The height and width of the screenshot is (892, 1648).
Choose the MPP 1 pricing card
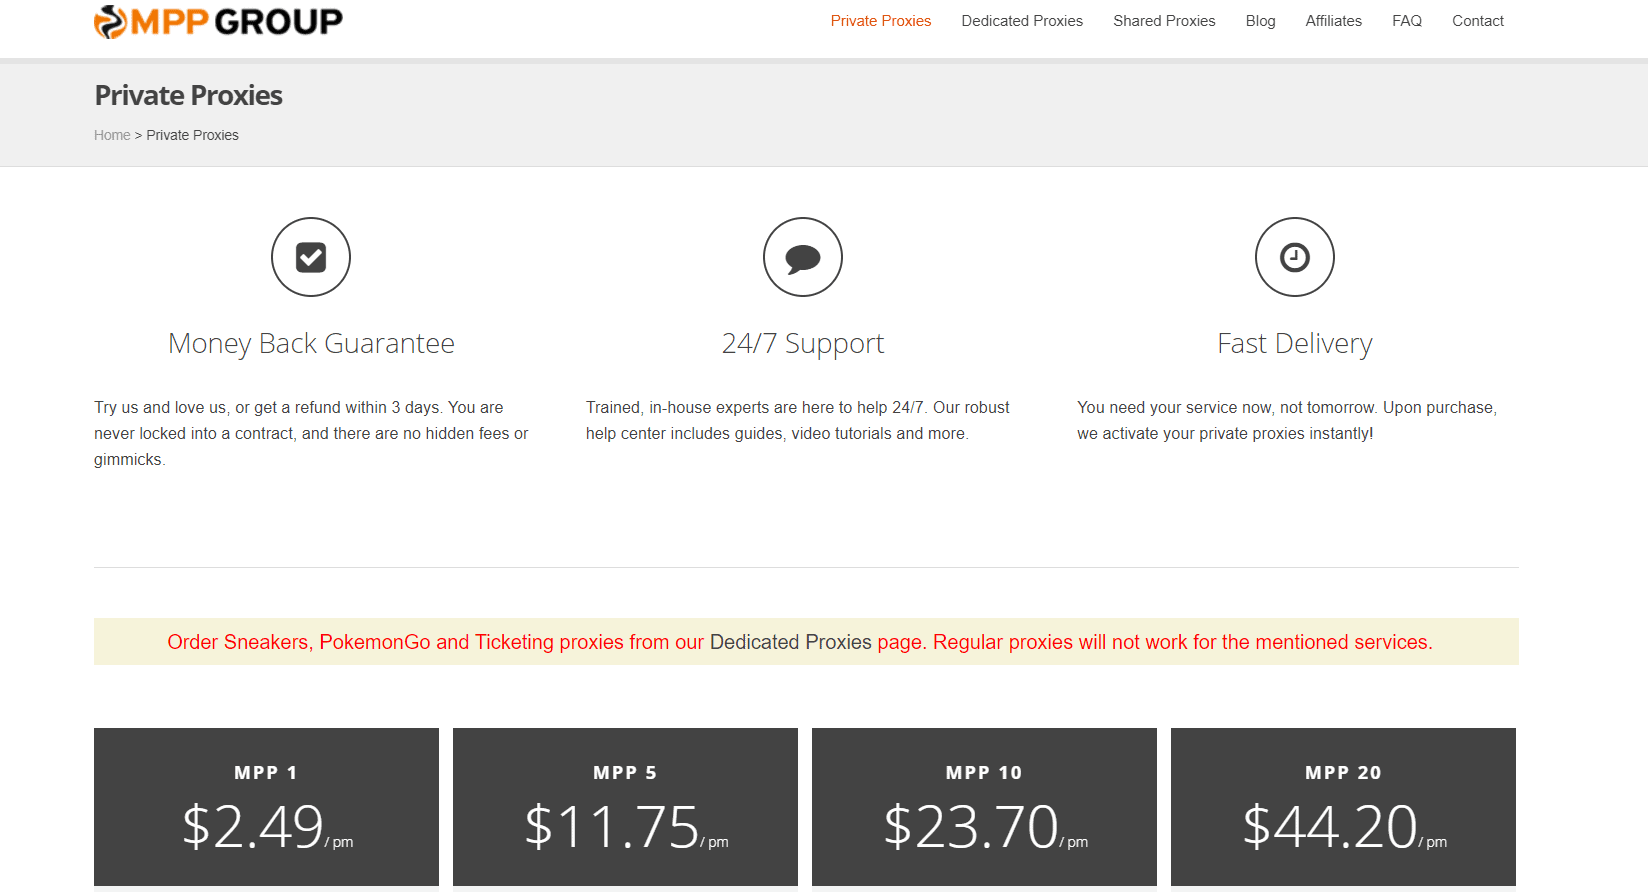(266, 807)
